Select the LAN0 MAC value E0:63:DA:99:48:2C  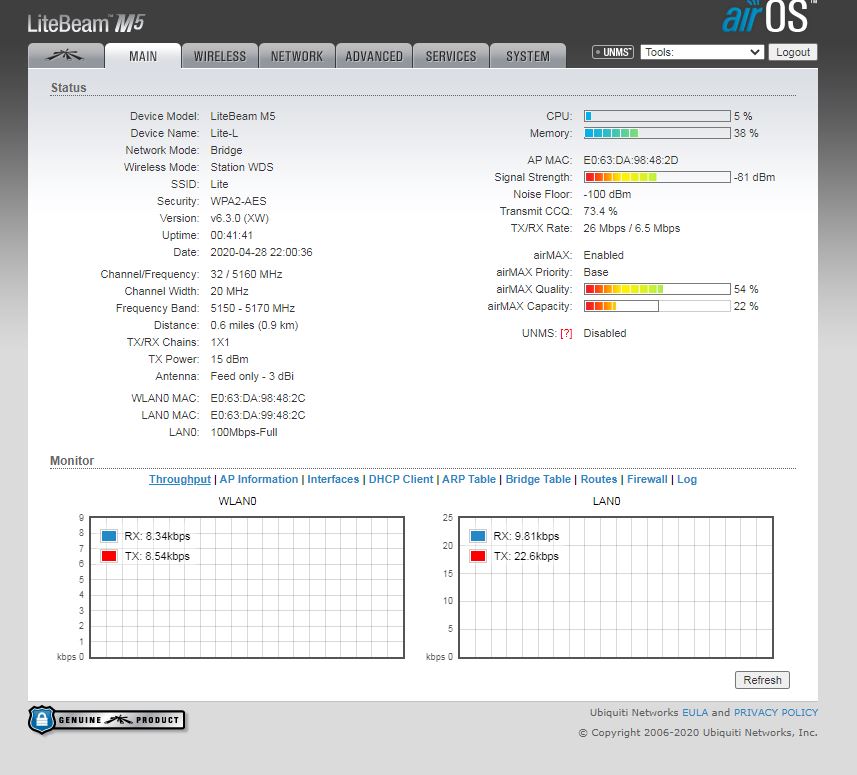pos(257,415)
